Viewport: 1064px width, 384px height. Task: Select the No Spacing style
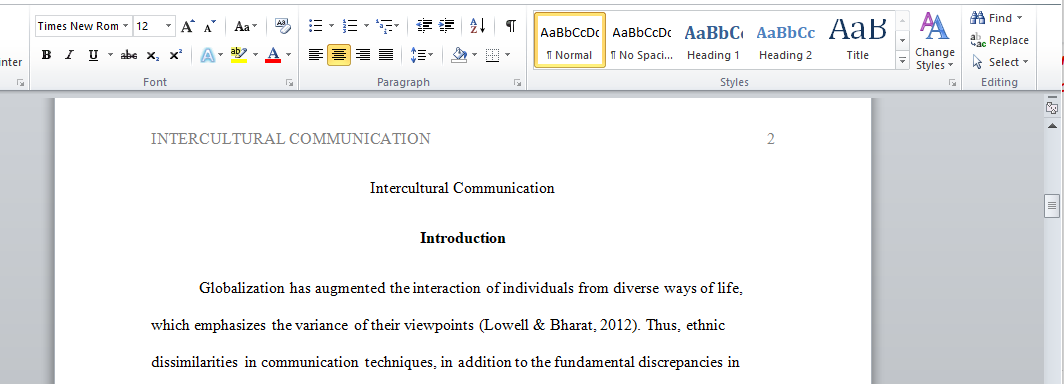tap(641, 41)
